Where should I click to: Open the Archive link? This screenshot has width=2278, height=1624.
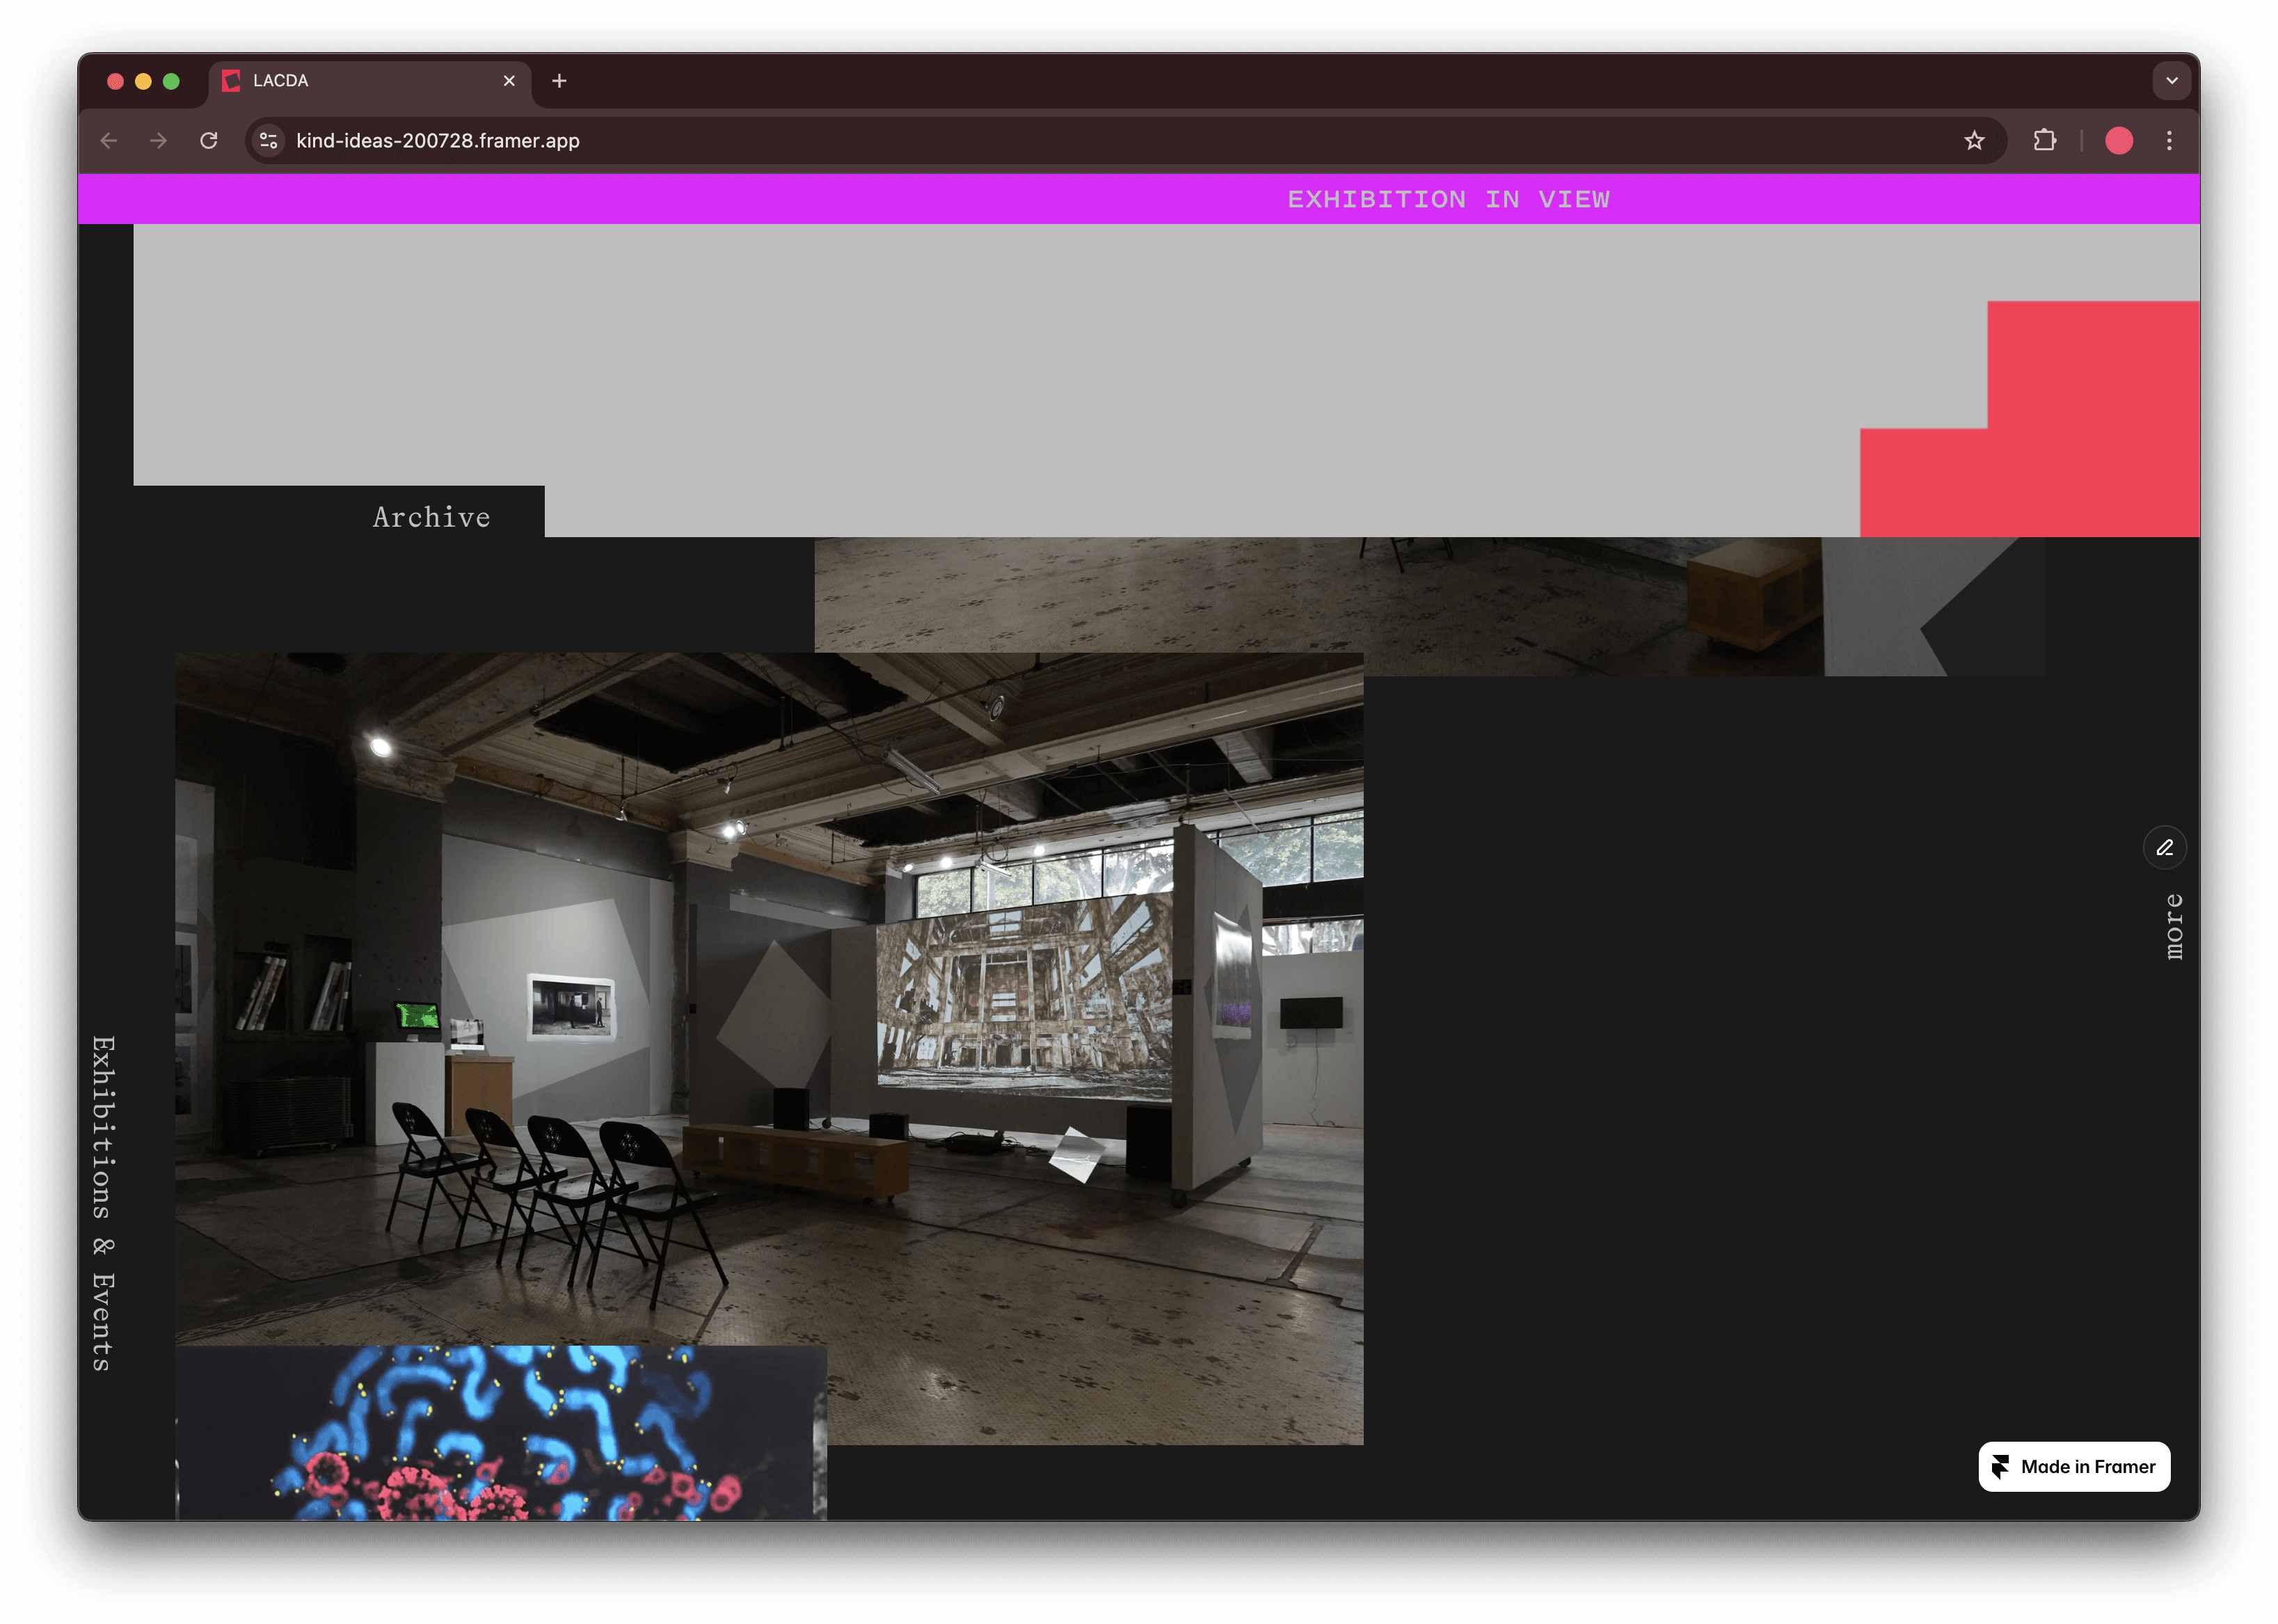pyautogui.click(x=431, y=517)
